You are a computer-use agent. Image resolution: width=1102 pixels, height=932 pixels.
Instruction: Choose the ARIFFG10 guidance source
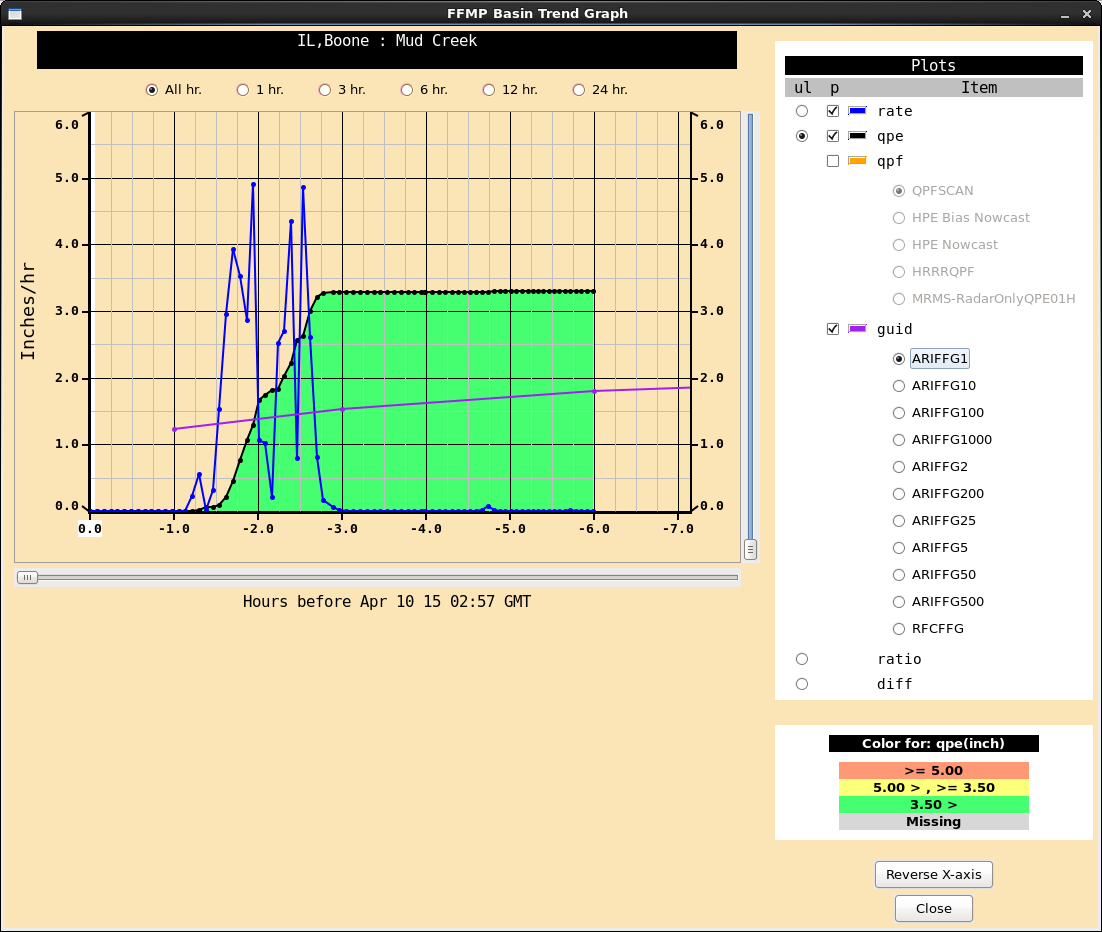coord(934,386)
